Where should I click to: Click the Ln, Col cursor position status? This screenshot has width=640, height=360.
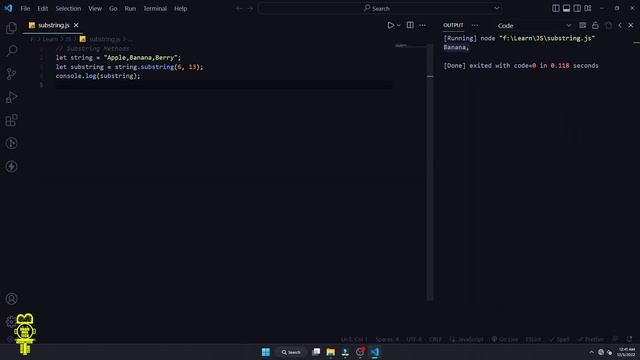click(x=353, y=340)
